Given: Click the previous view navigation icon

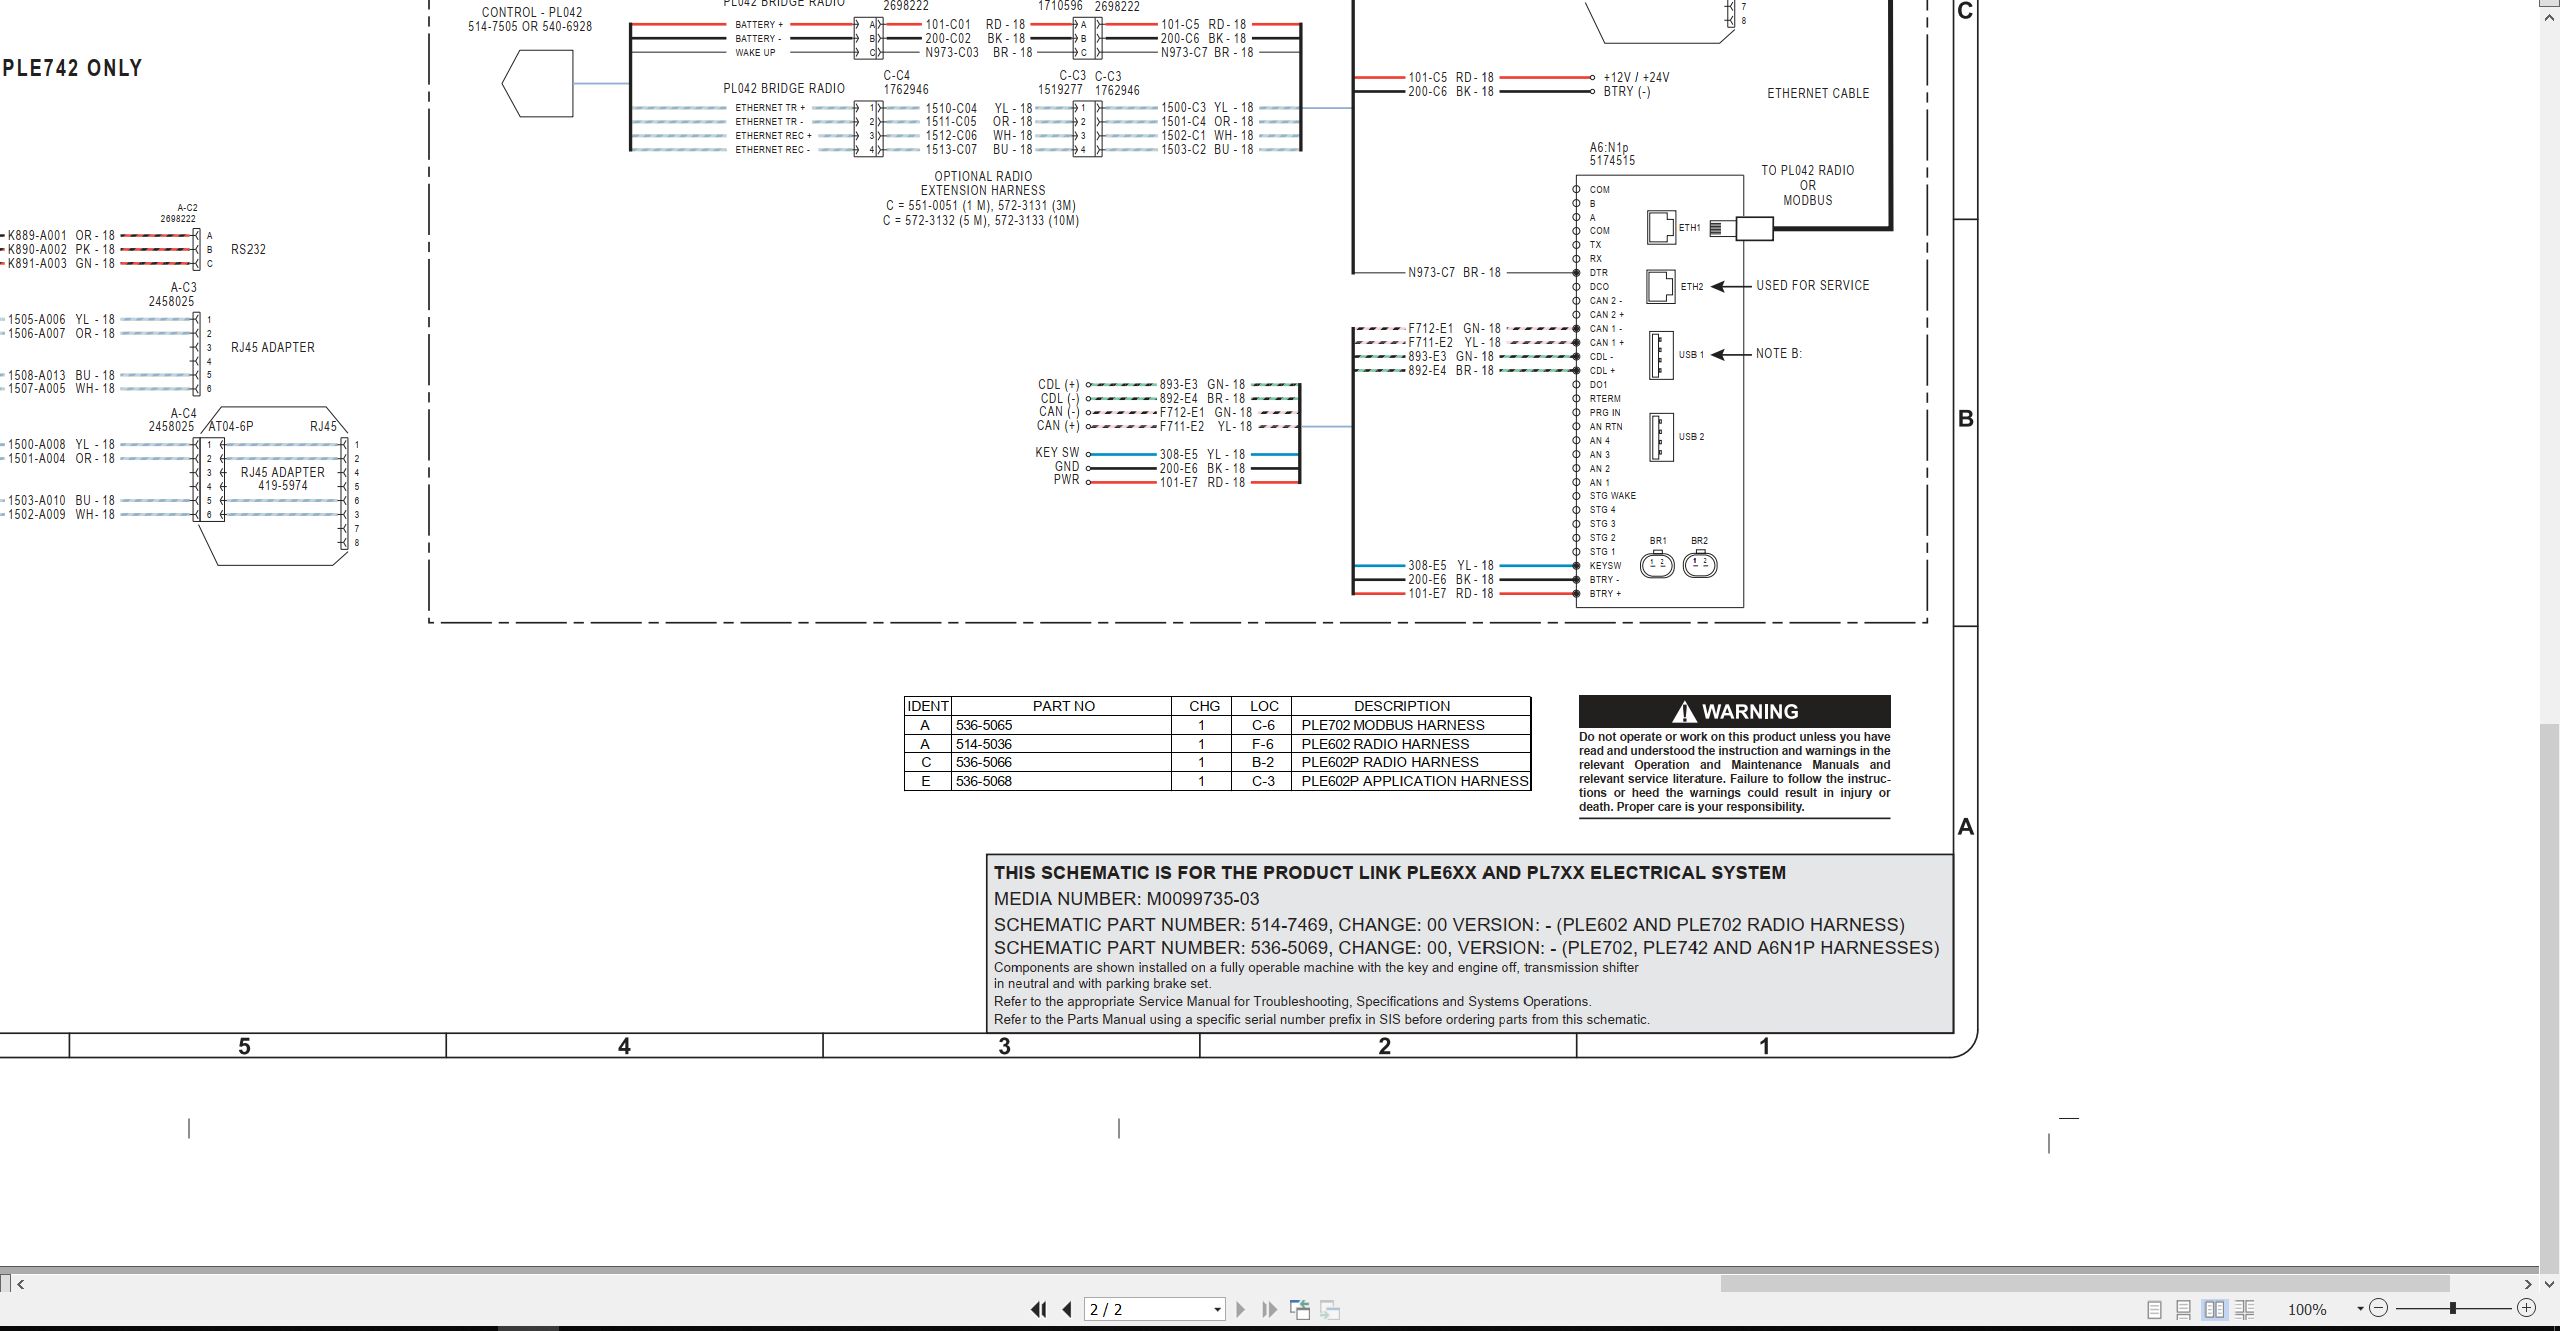Looking at the screenshot, I should pyautogui.click(x=1300, y=1309).
